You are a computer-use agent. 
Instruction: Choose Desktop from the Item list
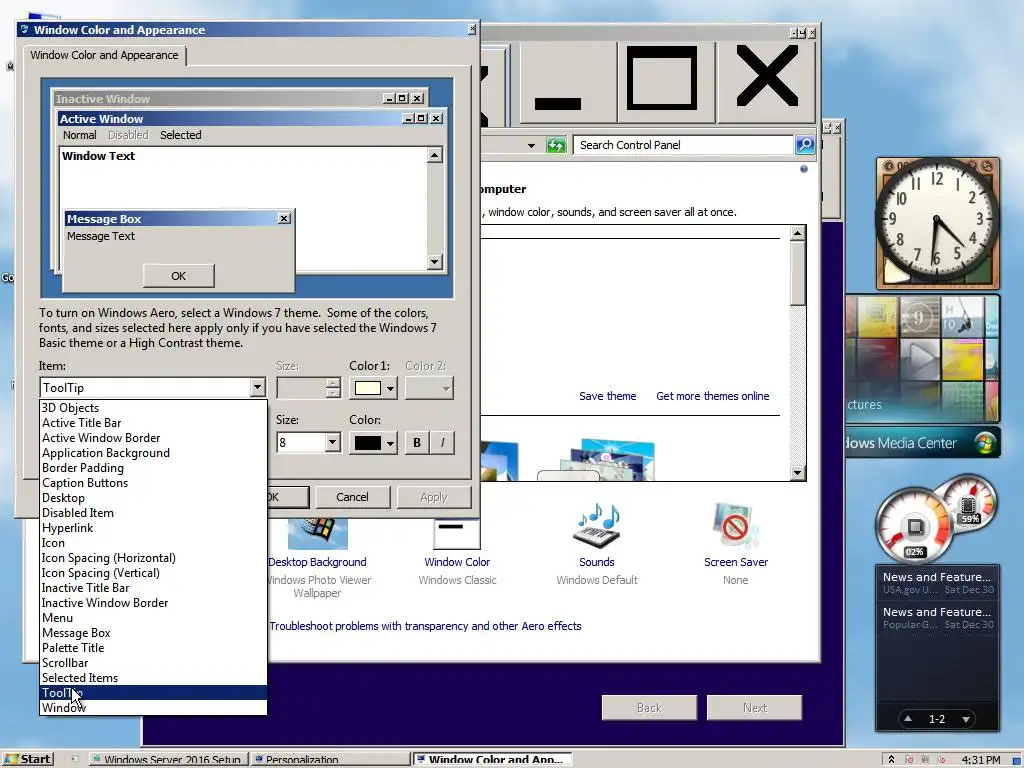(153, 498)
